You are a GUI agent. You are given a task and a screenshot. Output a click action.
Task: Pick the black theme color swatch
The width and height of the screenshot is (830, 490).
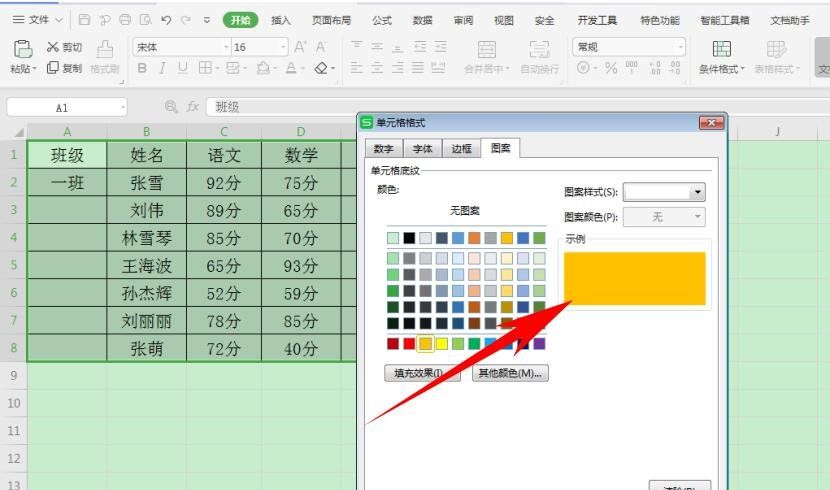(409, 238)
